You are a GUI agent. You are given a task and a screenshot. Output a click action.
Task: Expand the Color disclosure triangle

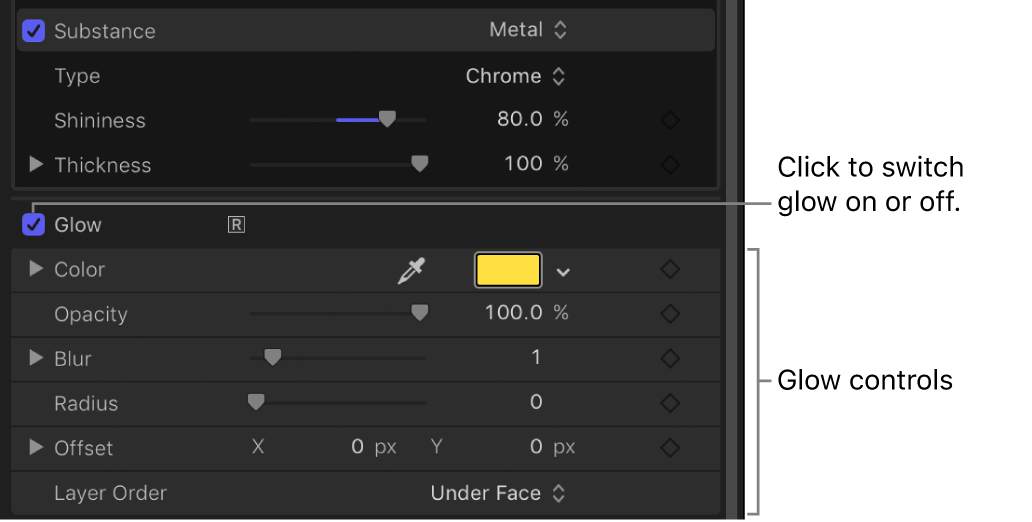[37, 269]
